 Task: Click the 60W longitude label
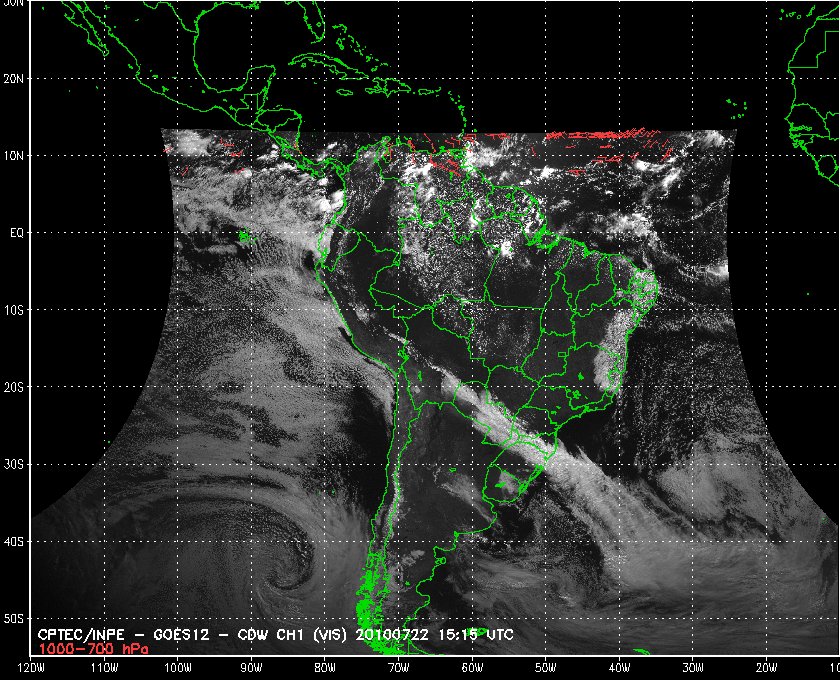[472, 668]
